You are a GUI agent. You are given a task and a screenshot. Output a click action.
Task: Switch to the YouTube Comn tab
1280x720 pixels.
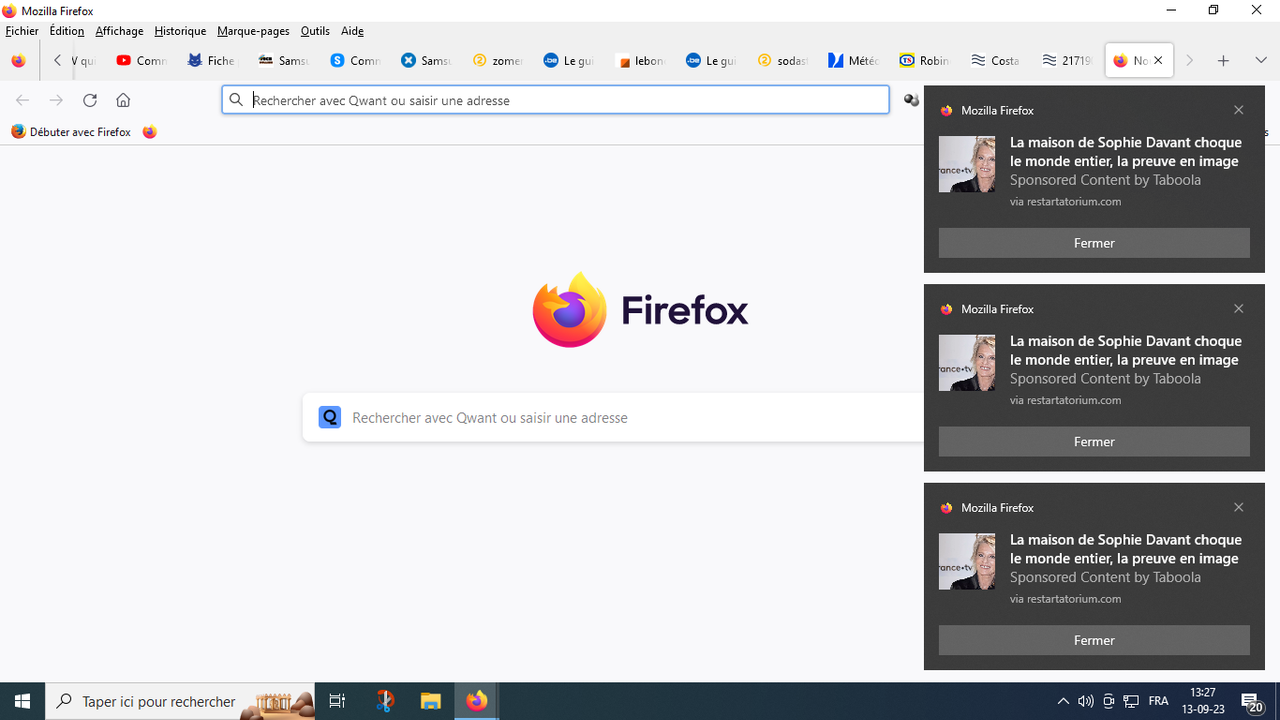(x=140, y=61)
